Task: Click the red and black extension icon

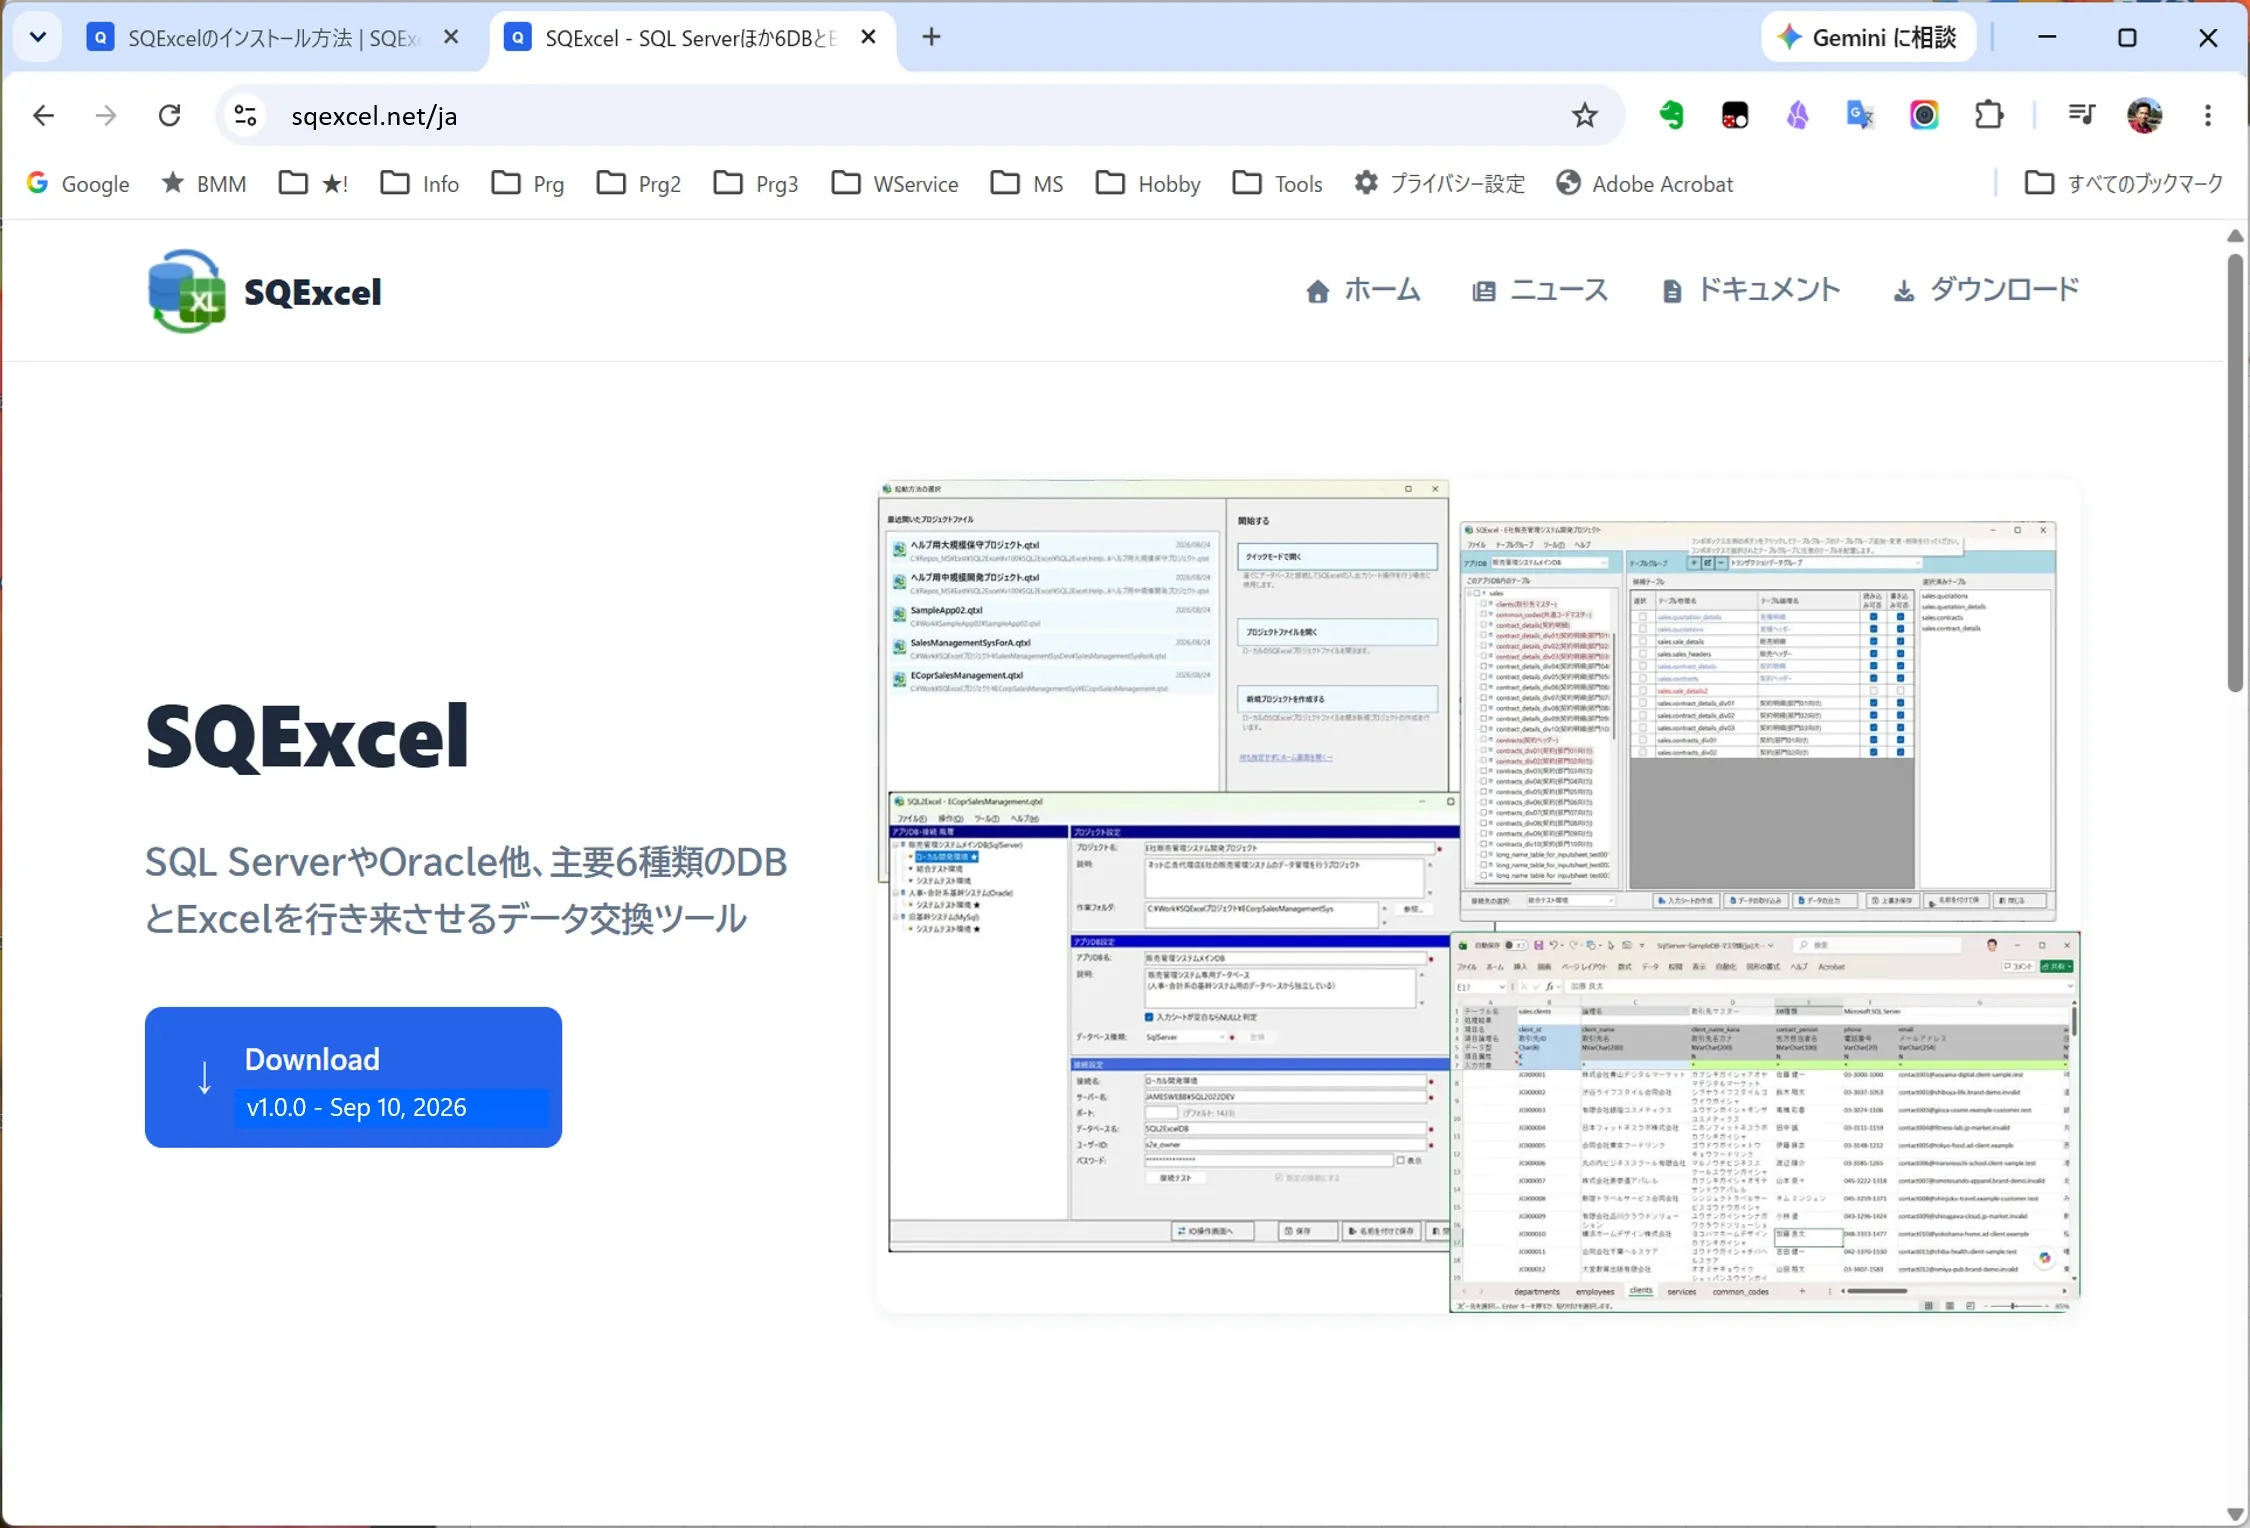Action: coord(1735,116)
